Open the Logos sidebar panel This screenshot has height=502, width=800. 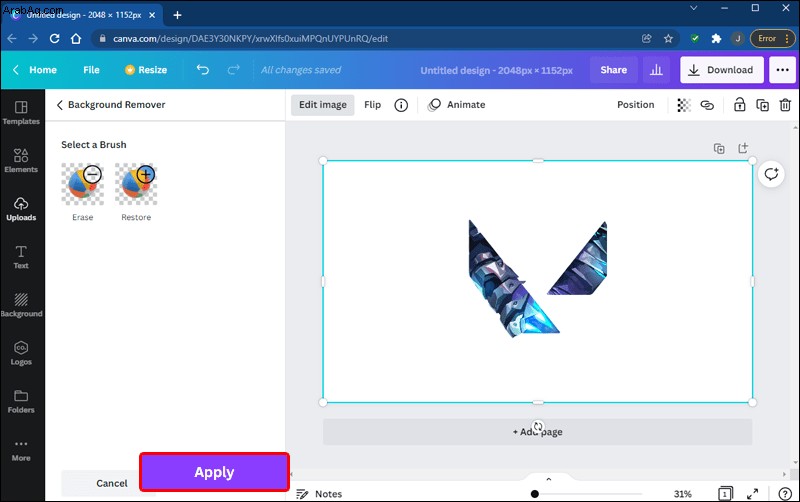(x=21, y=353)
